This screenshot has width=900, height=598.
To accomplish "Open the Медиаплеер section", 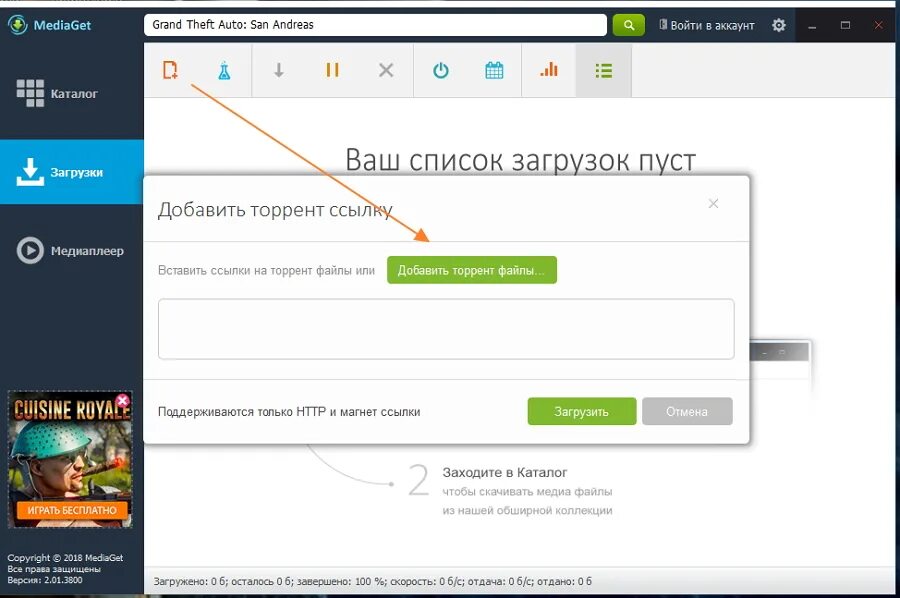I will click(x=72, y=251).
